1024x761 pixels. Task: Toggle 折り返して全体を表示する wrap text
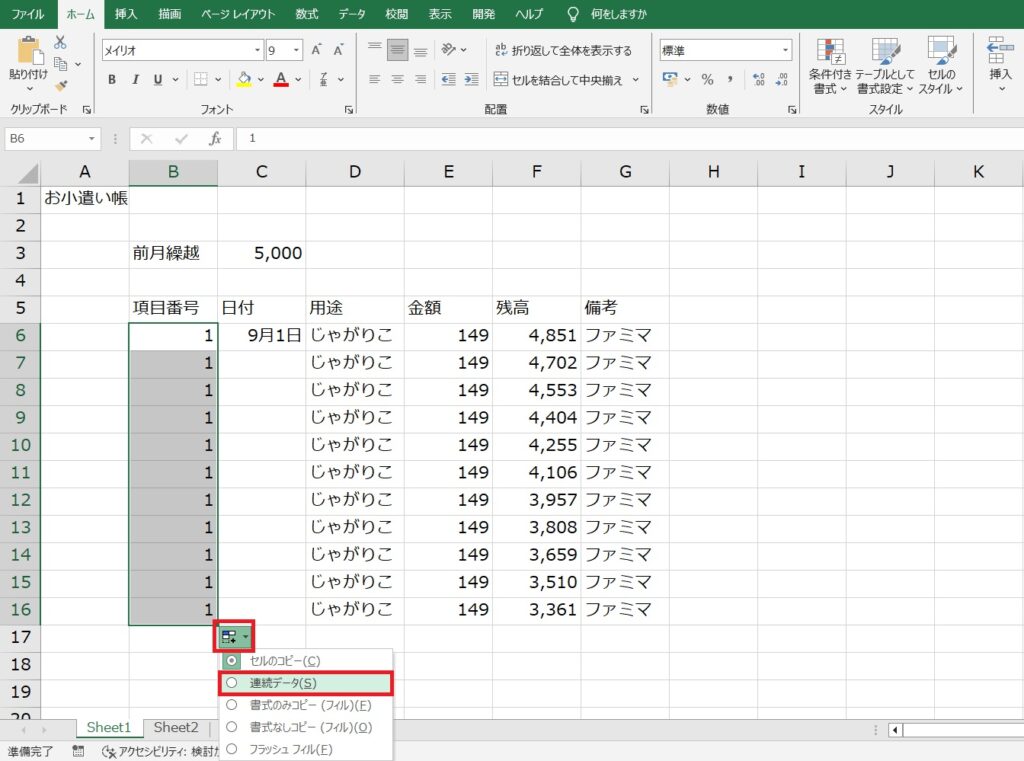pyautogui.click(x=563, y=50)
